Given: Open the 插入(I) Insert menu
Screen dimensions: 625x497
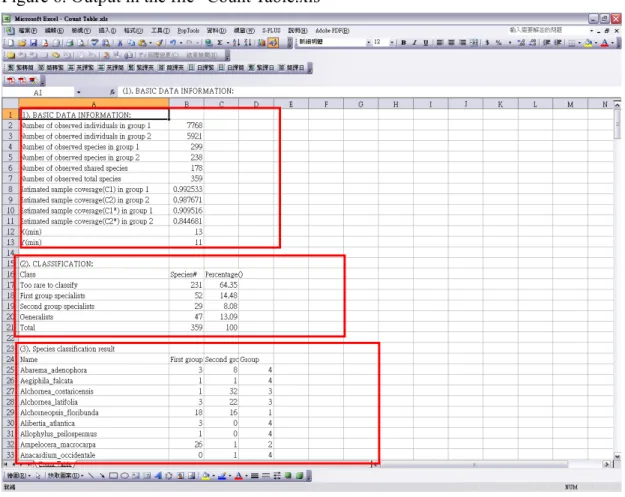Looking at the screenshot, I should (107, 31).
